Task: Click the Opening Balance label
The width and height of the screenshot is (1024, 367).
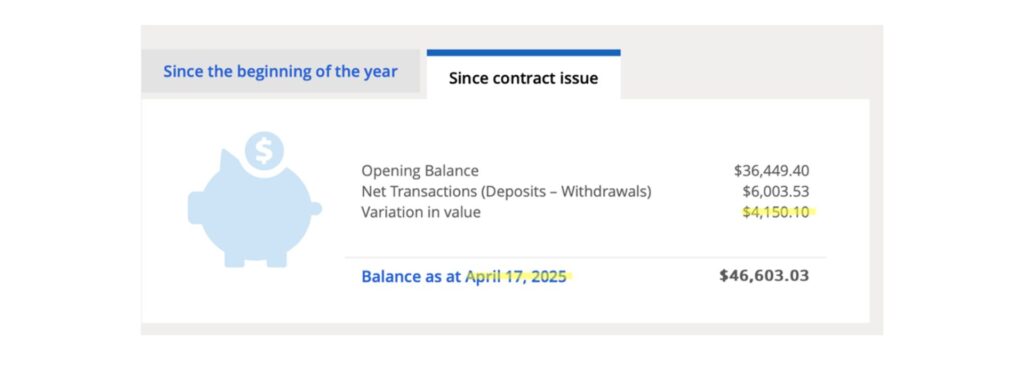Action: pos(420,171)
